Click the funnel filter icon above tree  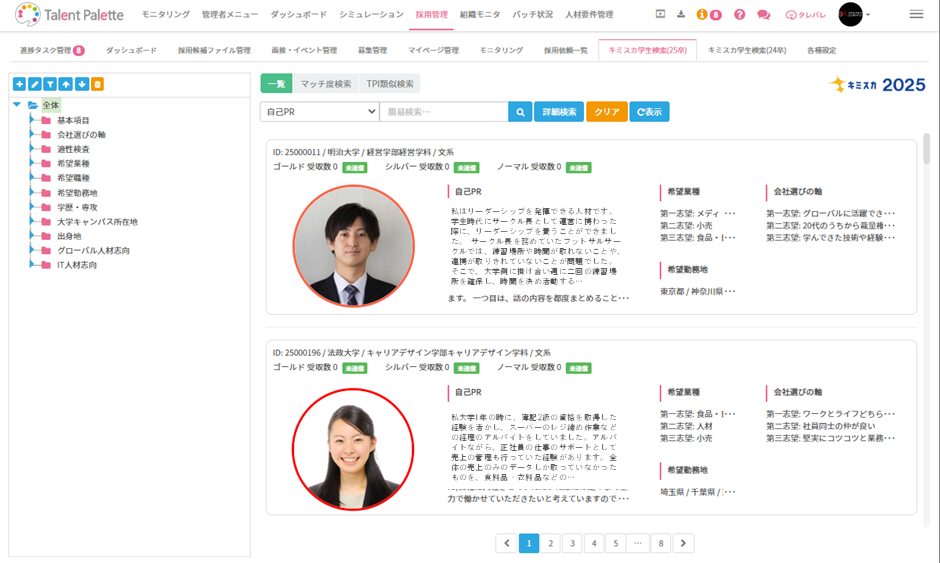tap(50, 85)
